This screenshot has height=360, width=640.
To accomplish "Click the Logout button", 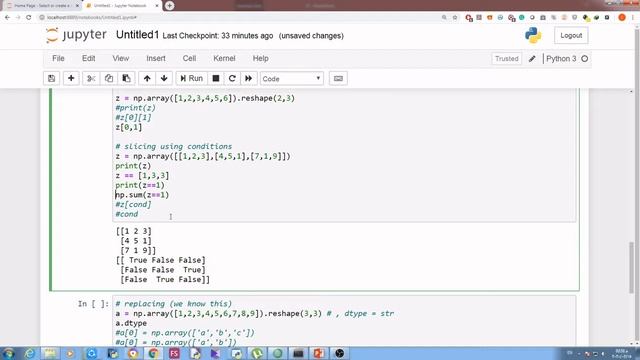I will (x=571, y=36).
